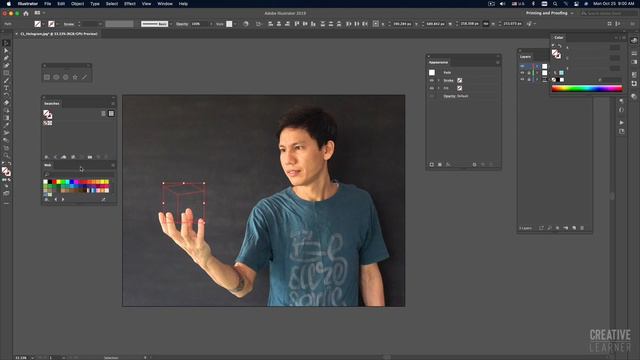Pick the red swatch in Web panel
Image resolution: width=640 pixels, height=360 pixels.
(x=54, y=182)
